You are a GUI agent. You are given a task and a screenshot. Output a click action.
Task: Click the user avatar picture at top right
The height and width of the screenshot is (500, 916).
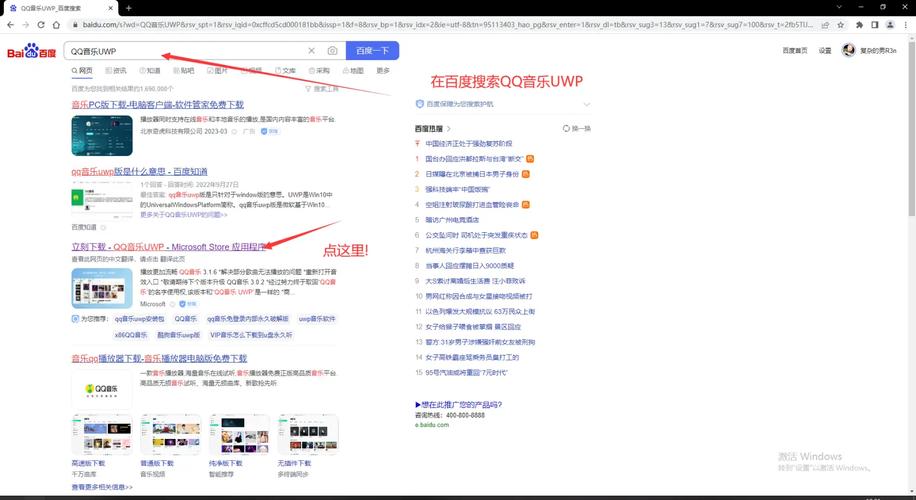click(x=848, y=50)
